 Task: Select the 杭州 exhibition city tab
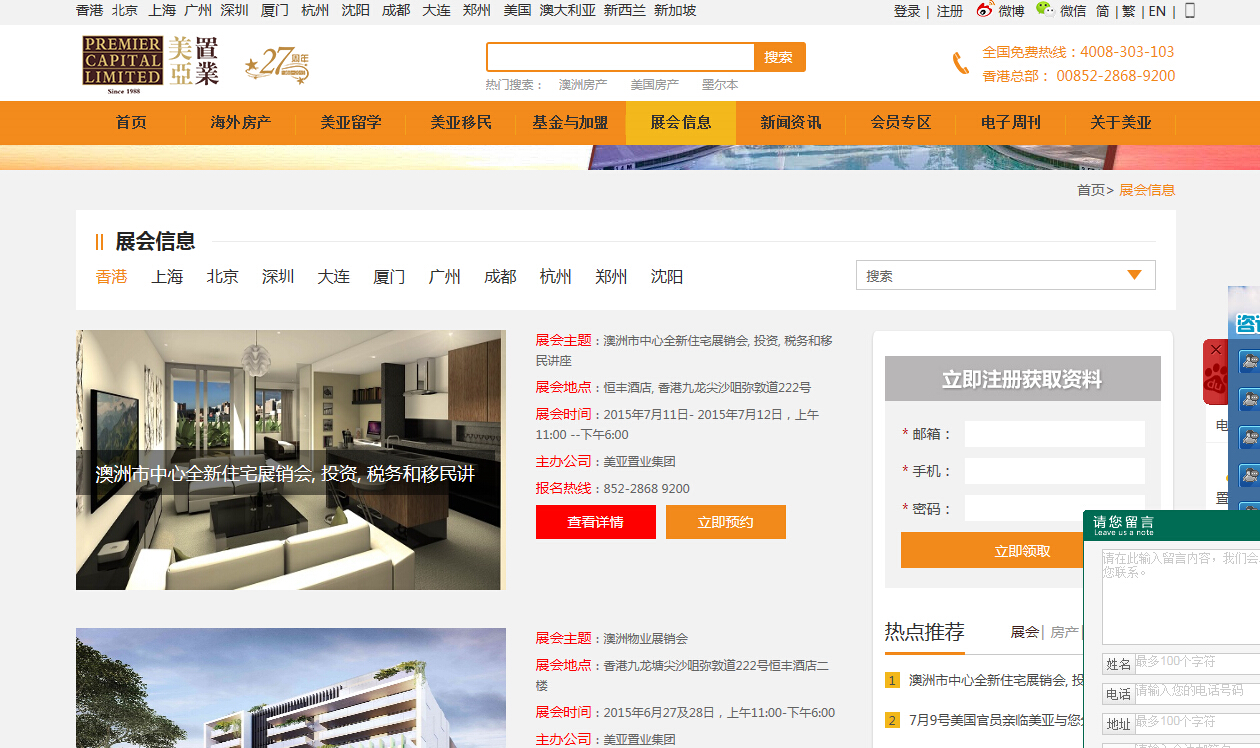(x=556, y=277)
